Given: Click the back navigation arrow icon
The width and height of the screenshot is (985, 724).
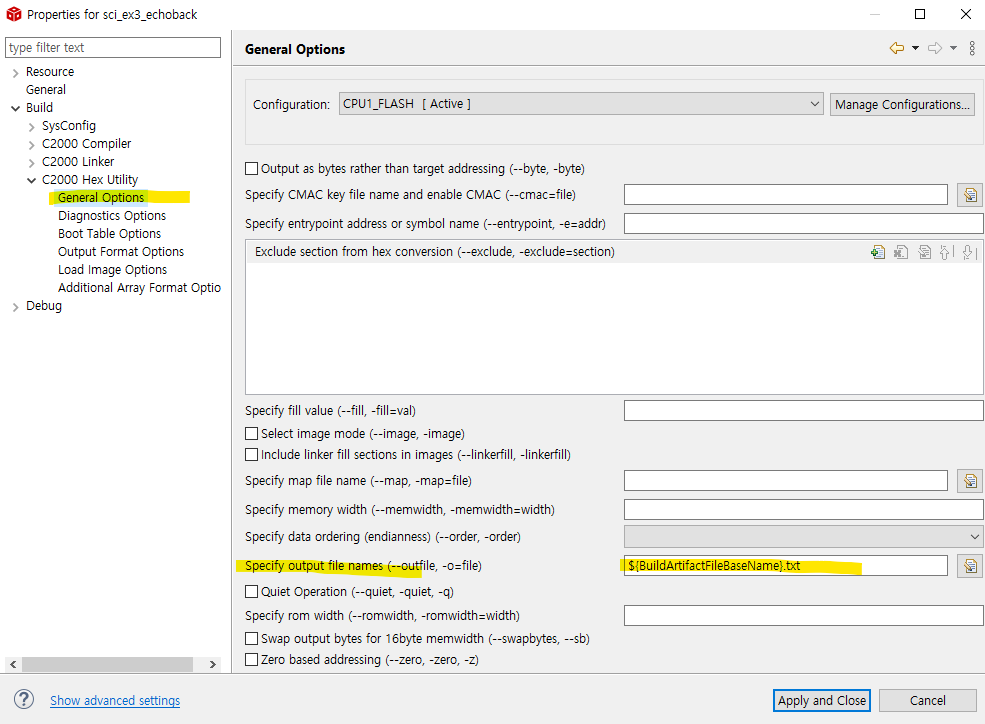Looking at the screenshot, I should [x=896, y=48].
